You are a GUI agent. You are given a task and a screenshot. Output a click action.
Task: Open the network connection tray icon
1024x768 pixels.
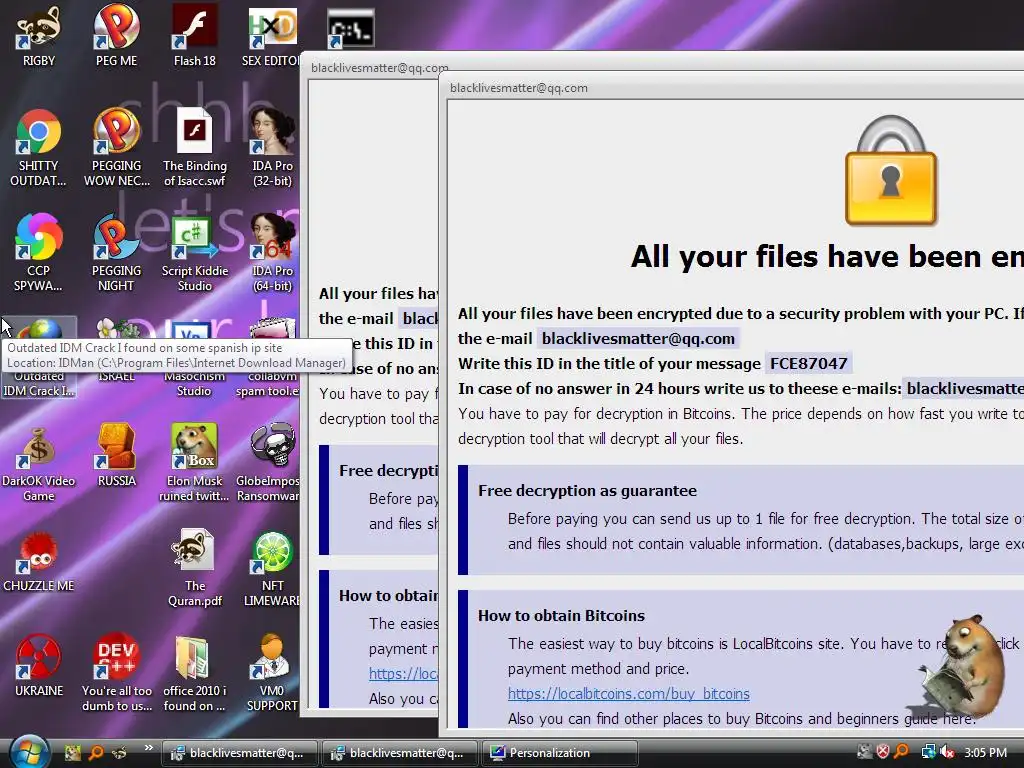point(927,752)
